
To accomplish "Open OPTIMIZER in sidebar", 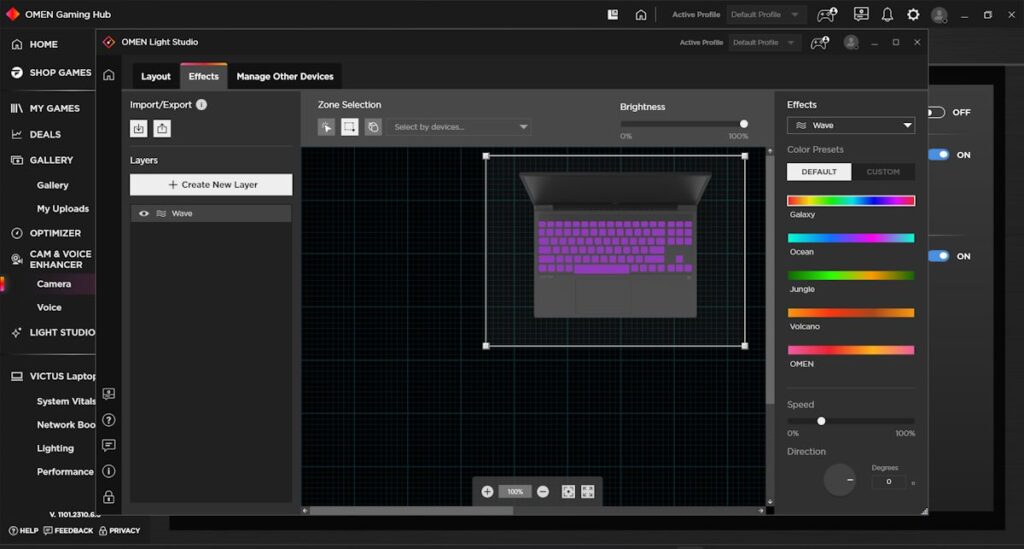I will click(x=55, y=233).
